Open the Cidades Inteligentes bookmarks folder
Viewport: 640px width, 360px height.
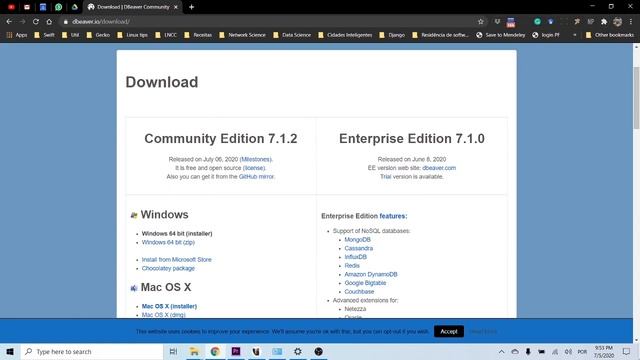(345, 35)
